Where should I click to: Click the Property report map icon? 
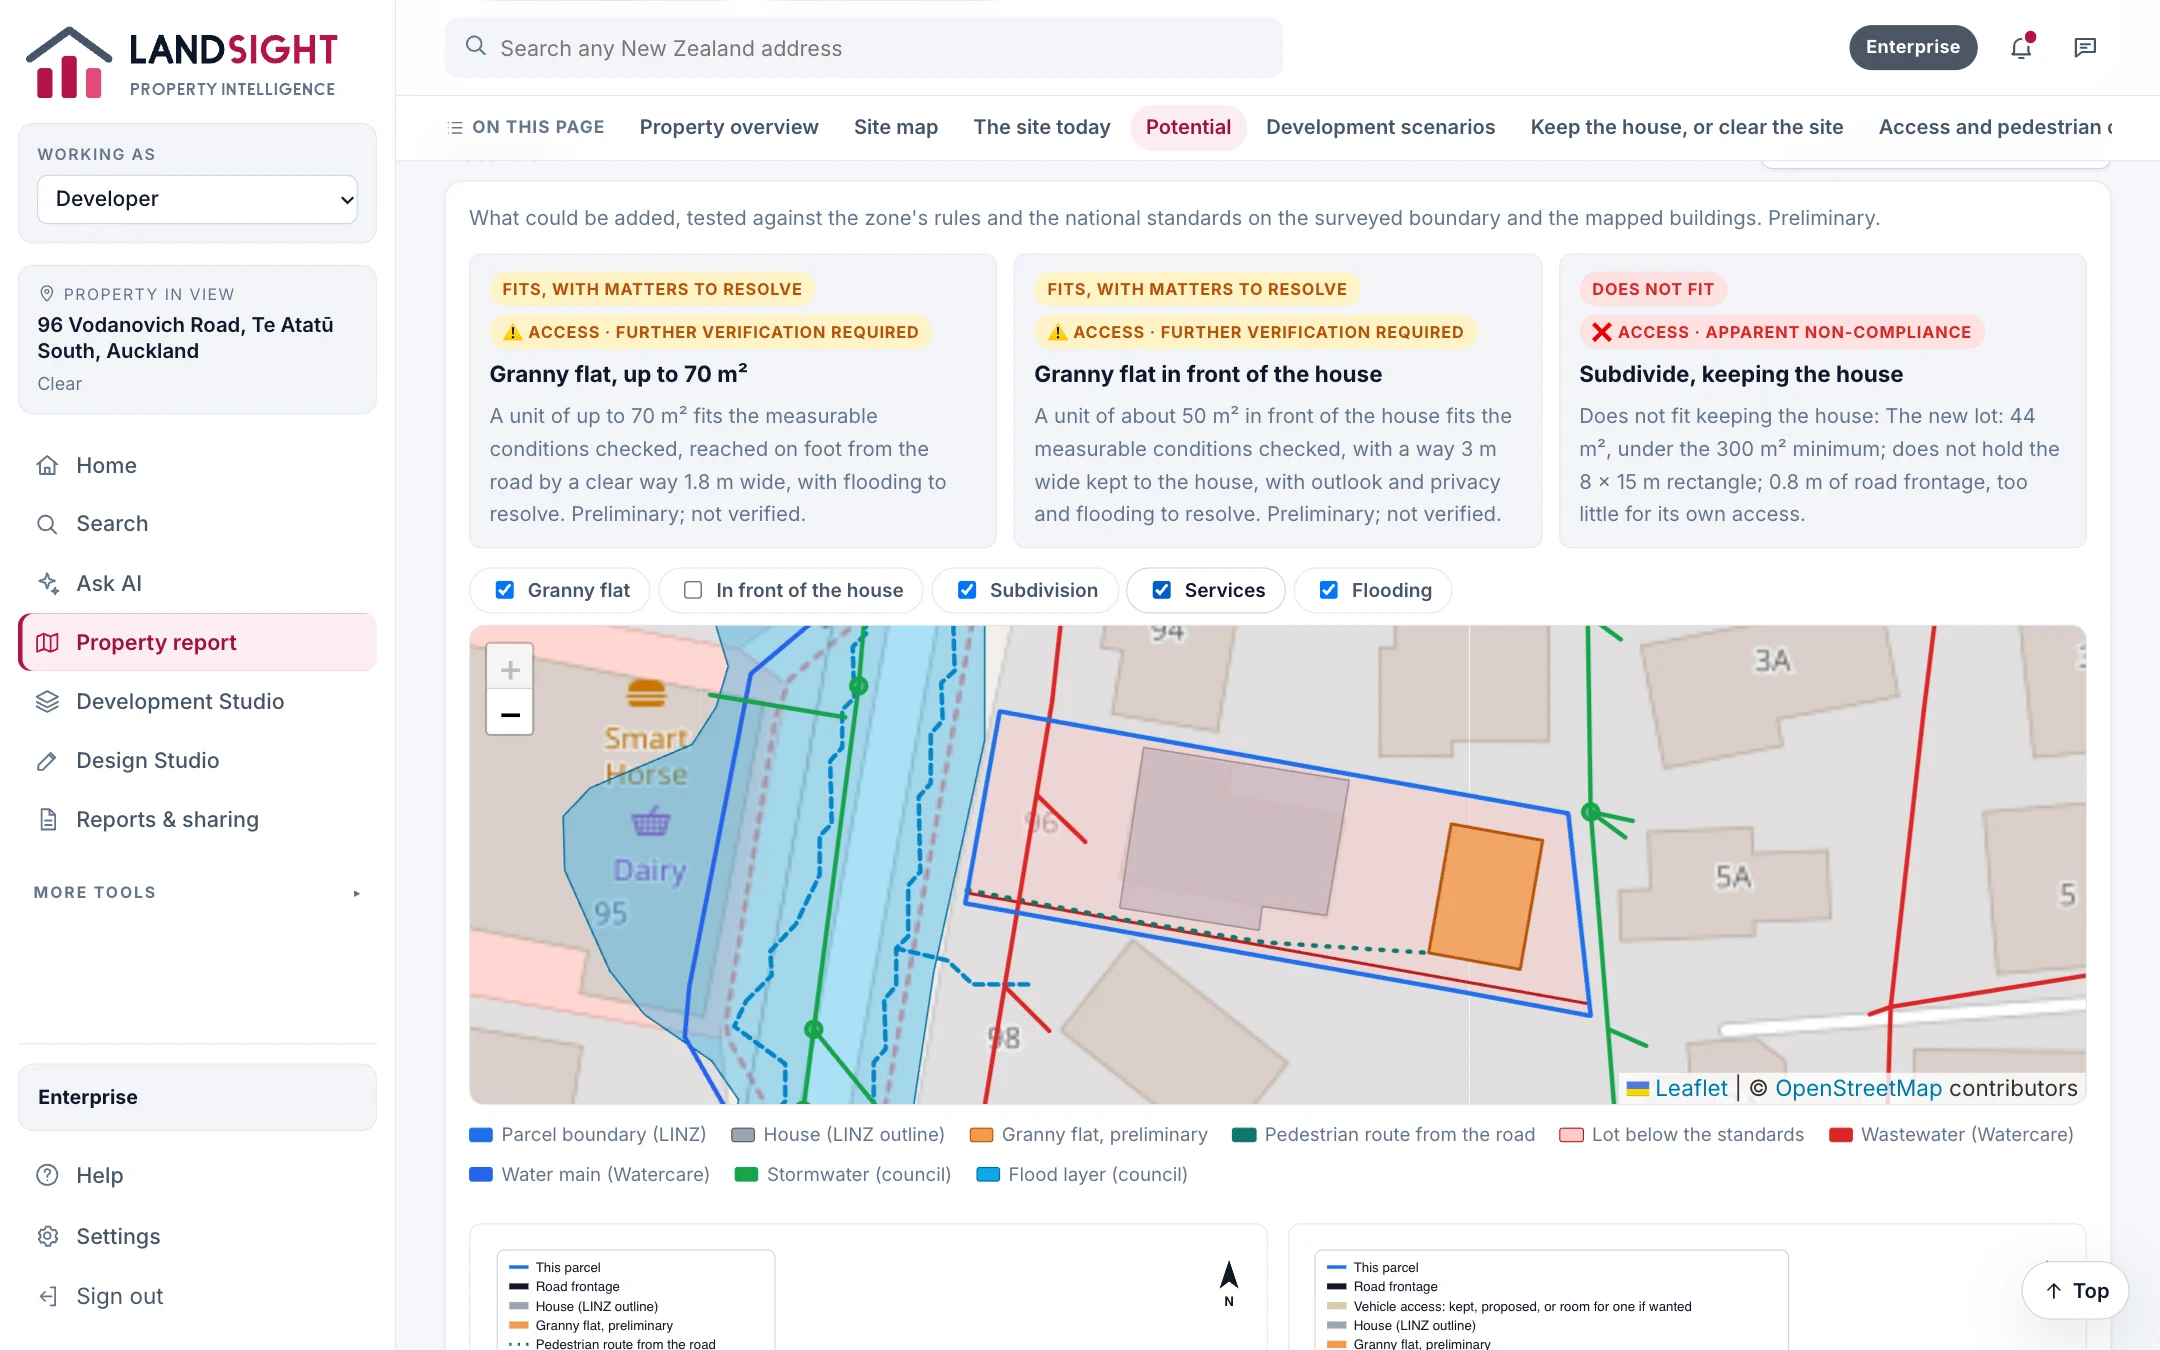[47, 642]
